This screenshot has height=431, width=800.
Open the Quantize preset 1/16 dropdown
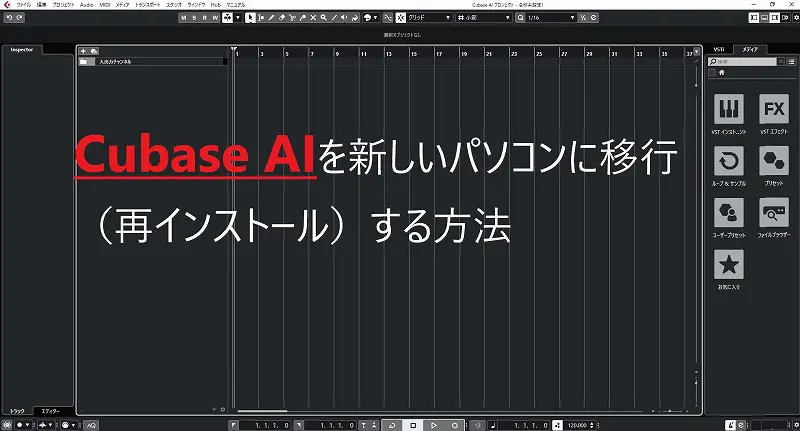coord(551,17)
